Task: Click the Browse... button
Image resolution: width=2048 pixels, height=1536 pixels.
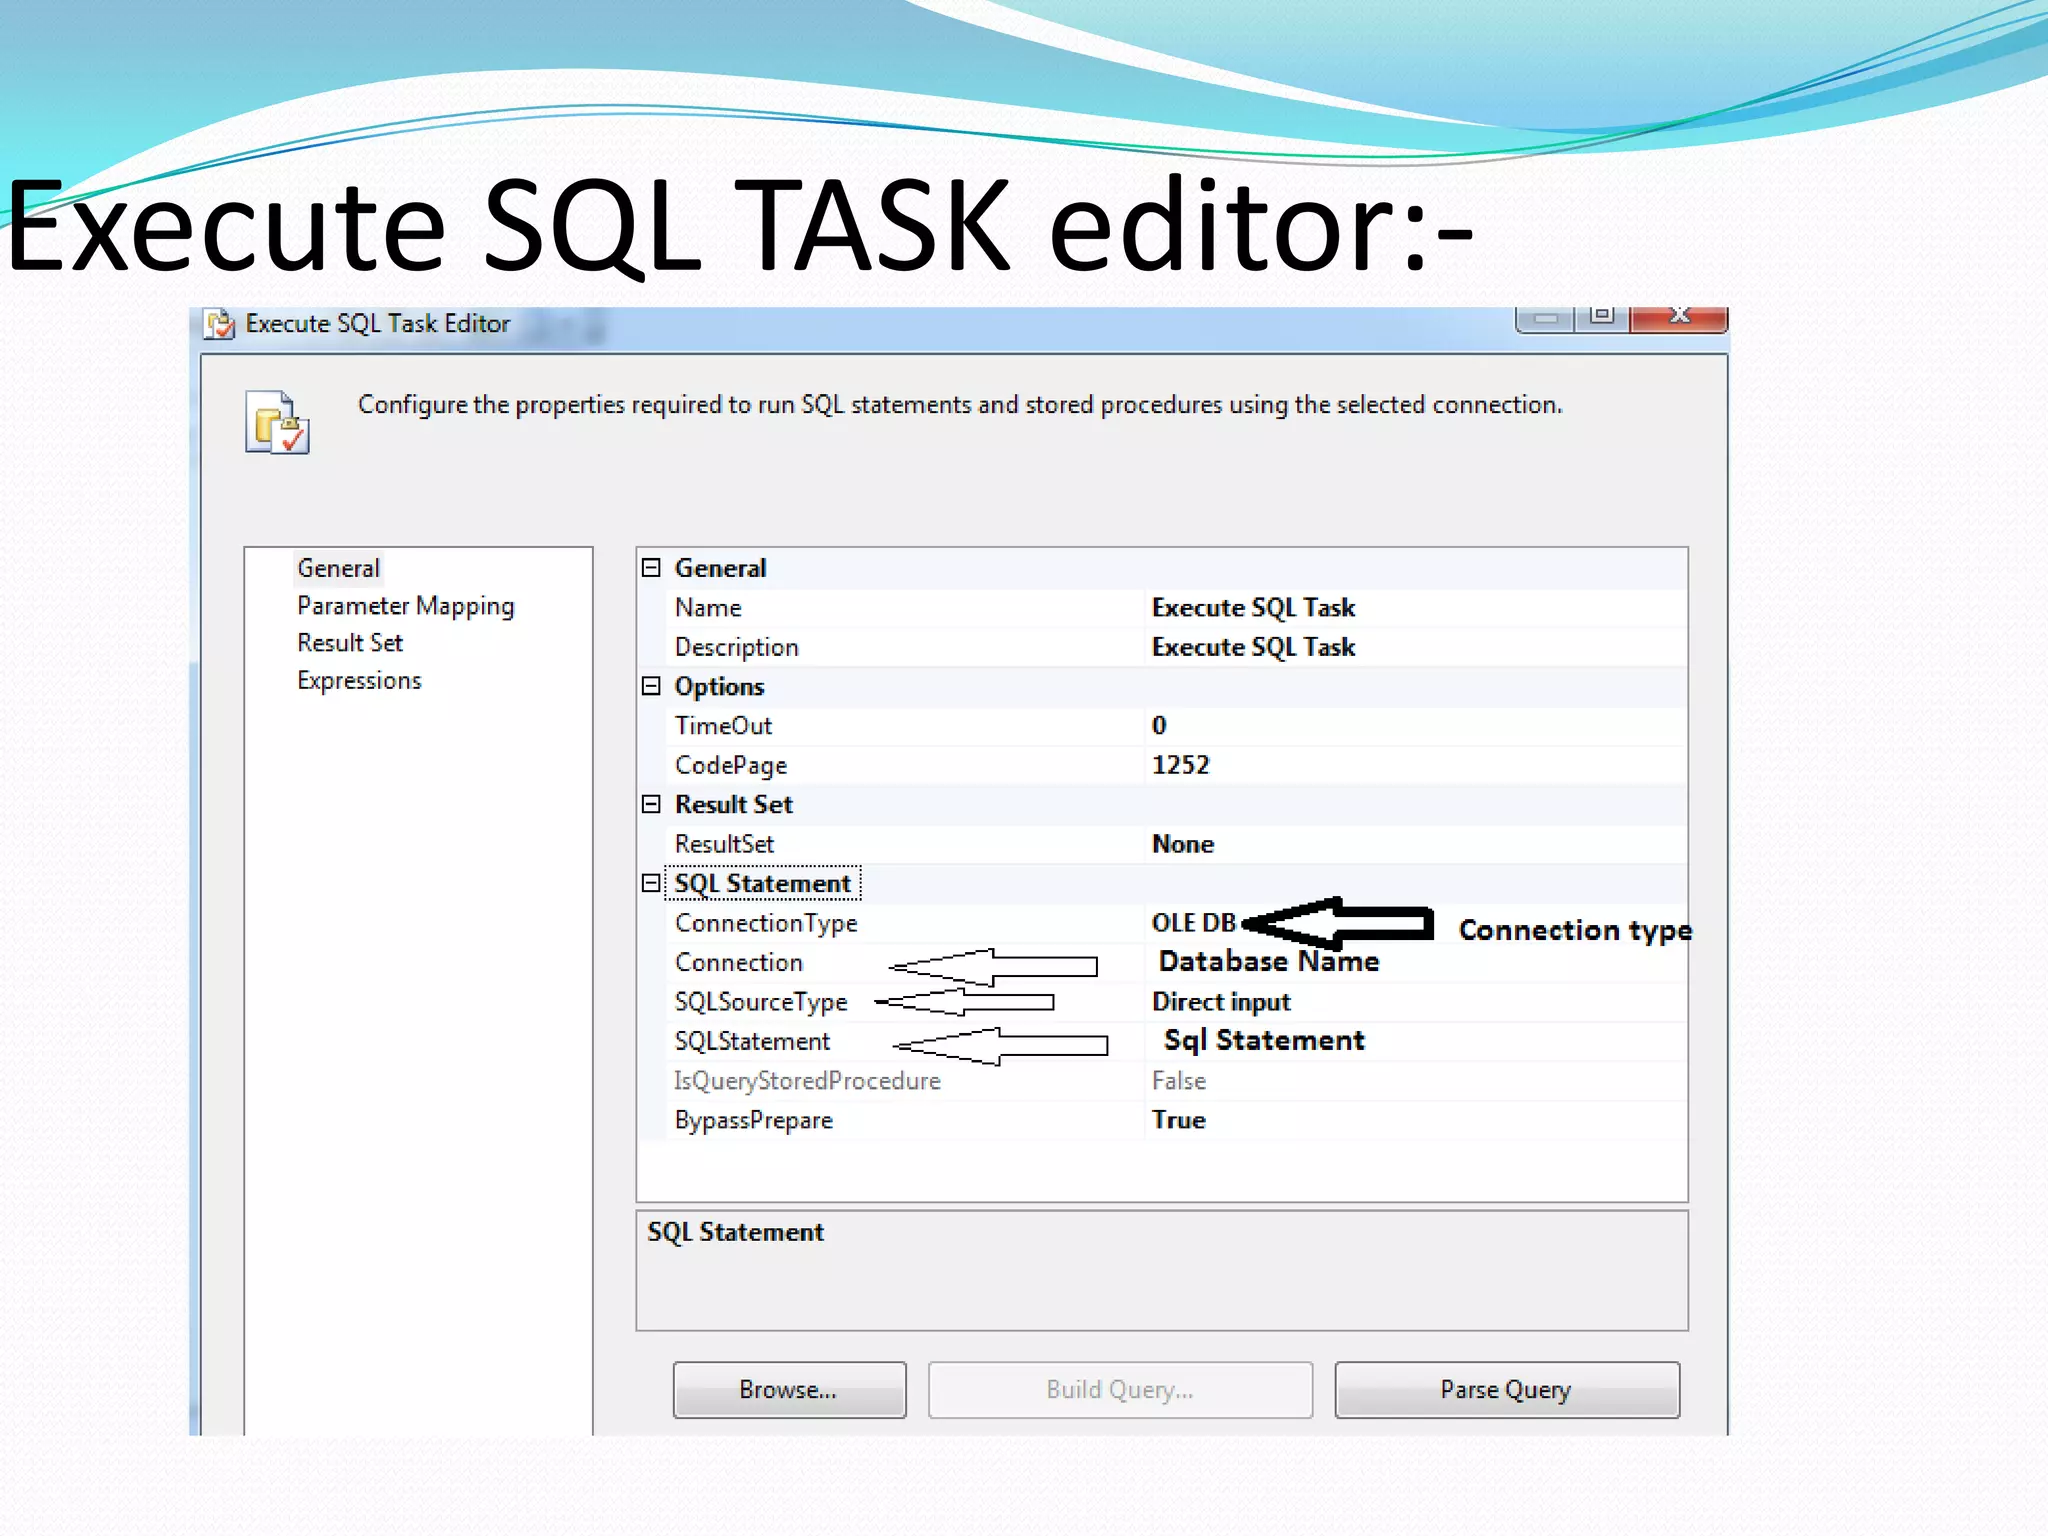Action: click(789, 1390)
